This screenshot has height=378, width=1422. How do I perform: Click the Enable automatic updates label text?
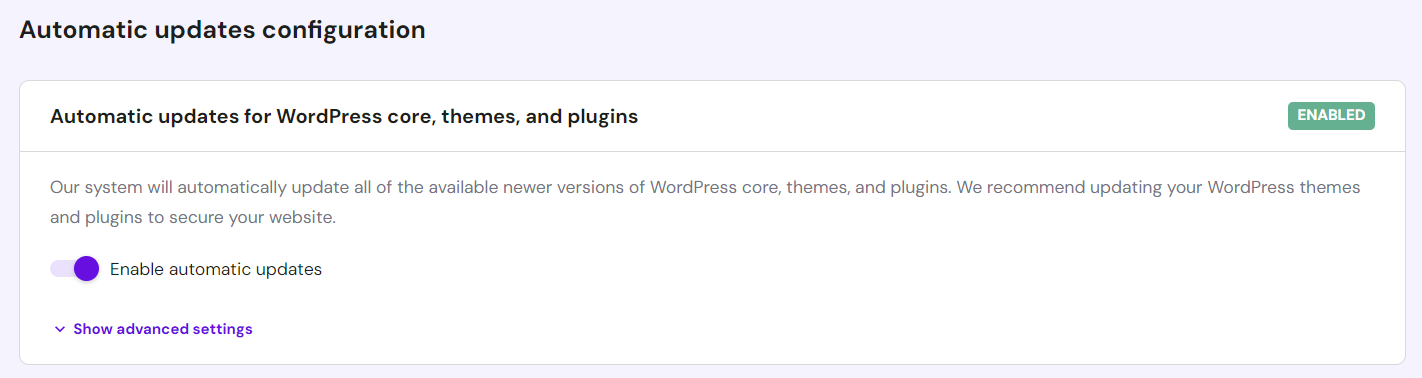pyautogui.click(x=216, y=269)
